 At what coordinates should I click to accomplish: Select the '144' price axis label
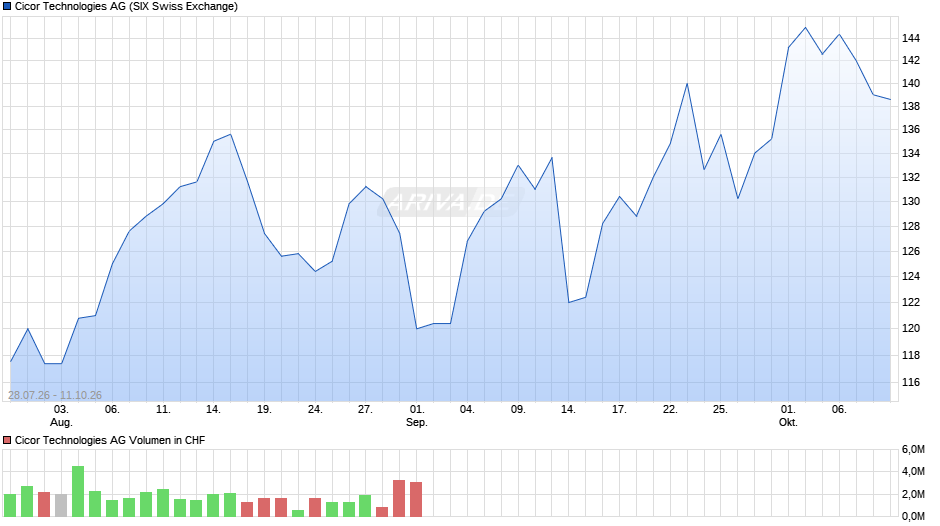[x=911, y=38]
